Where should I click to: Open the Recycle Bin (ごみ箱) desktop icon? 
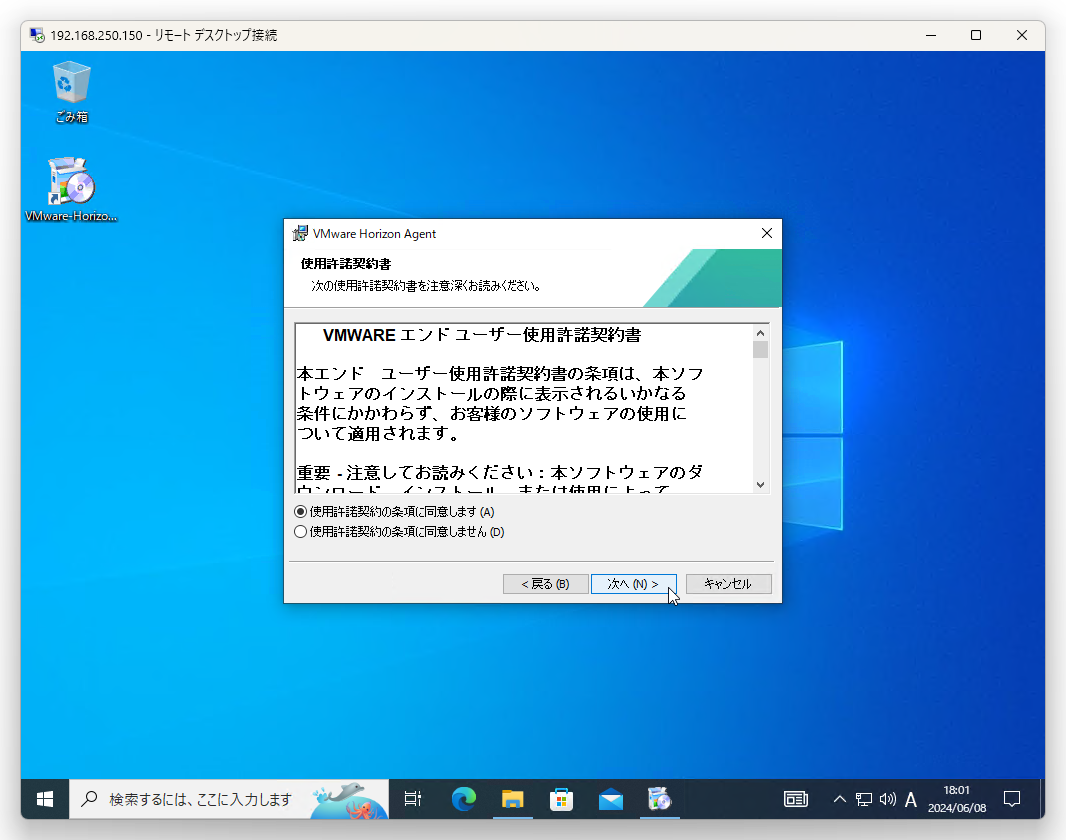[x=71, y=92]
